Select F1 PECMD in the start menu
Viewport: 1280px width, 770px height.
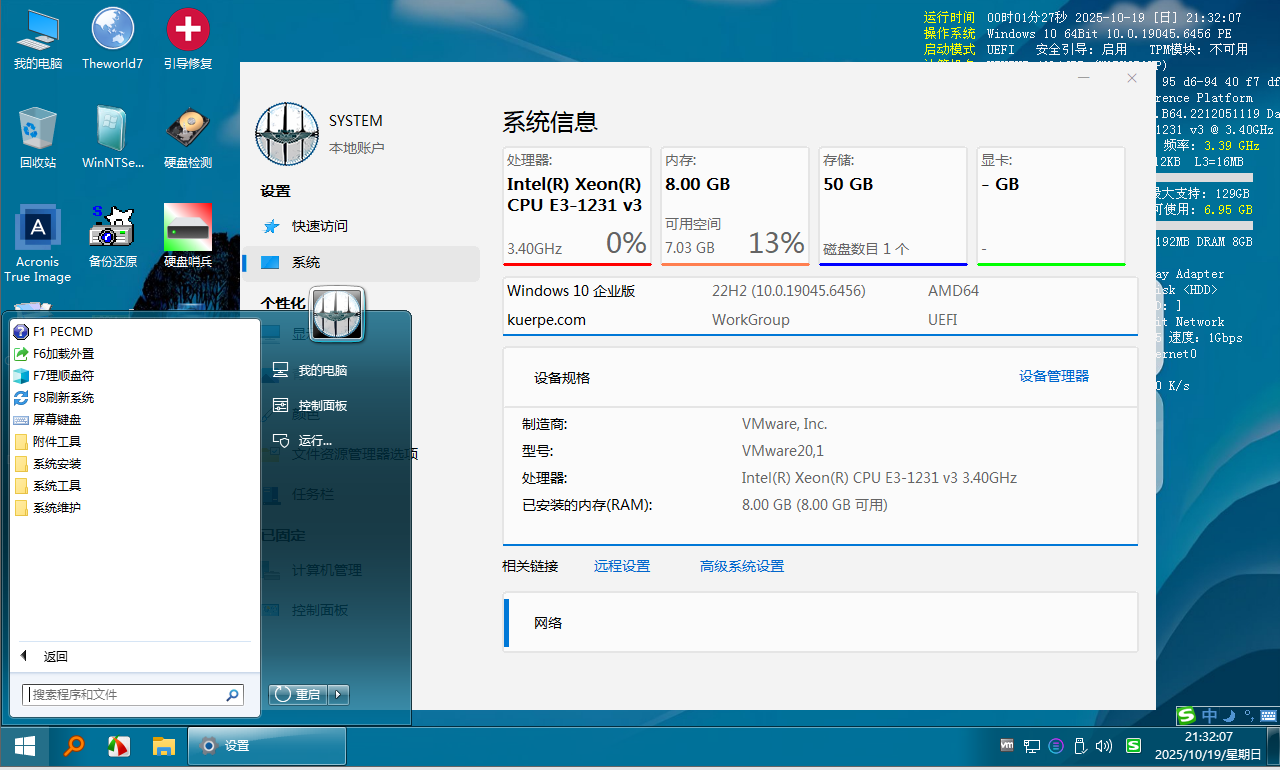[60, 332]
